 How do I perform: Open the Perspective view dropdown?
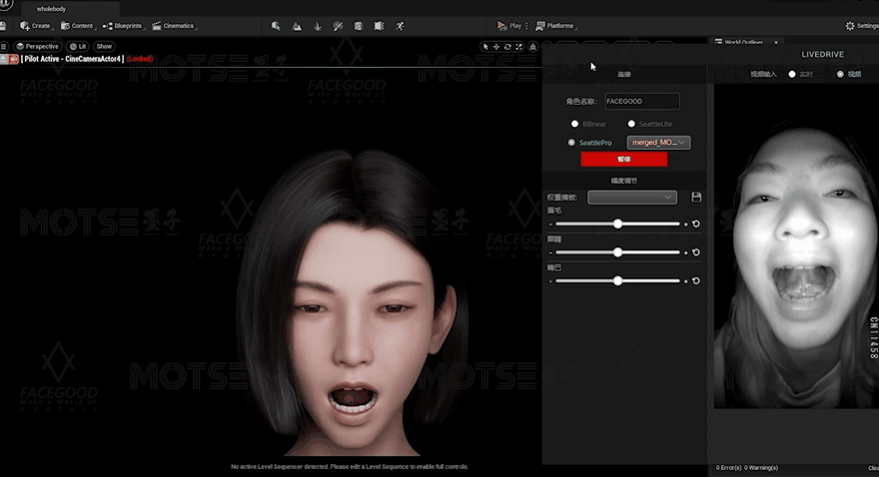click(x=37, y=47)
